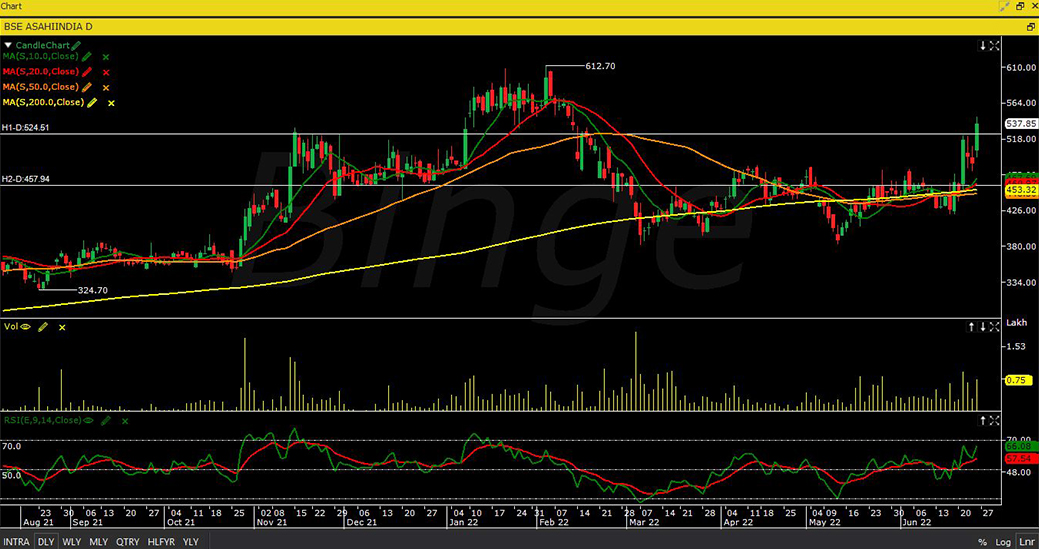
Task: Switch to INTRA interval
Action: coord(17,542)
